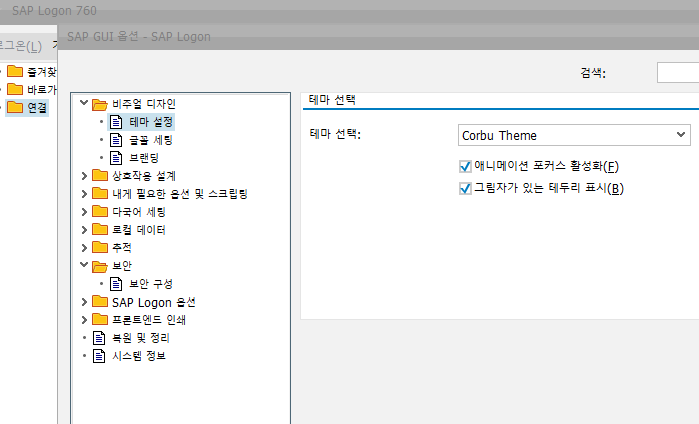Click the 다국어 세팅 folder icon
This screenshot has width=699, height=424.
[99, 211]
